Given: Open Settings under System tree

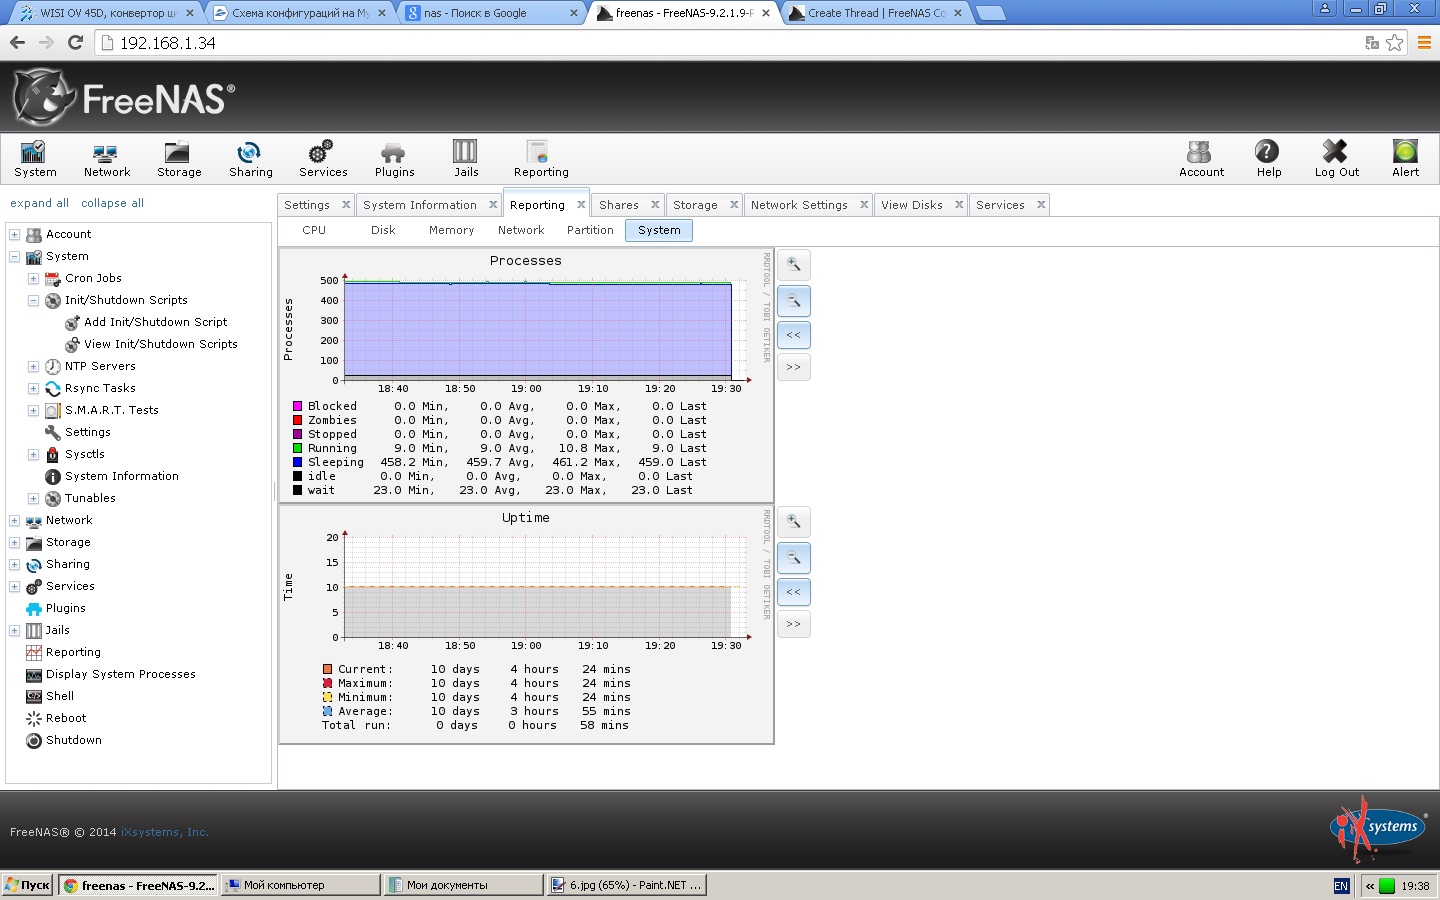Looking at the screenshot, I should (87, 432).
